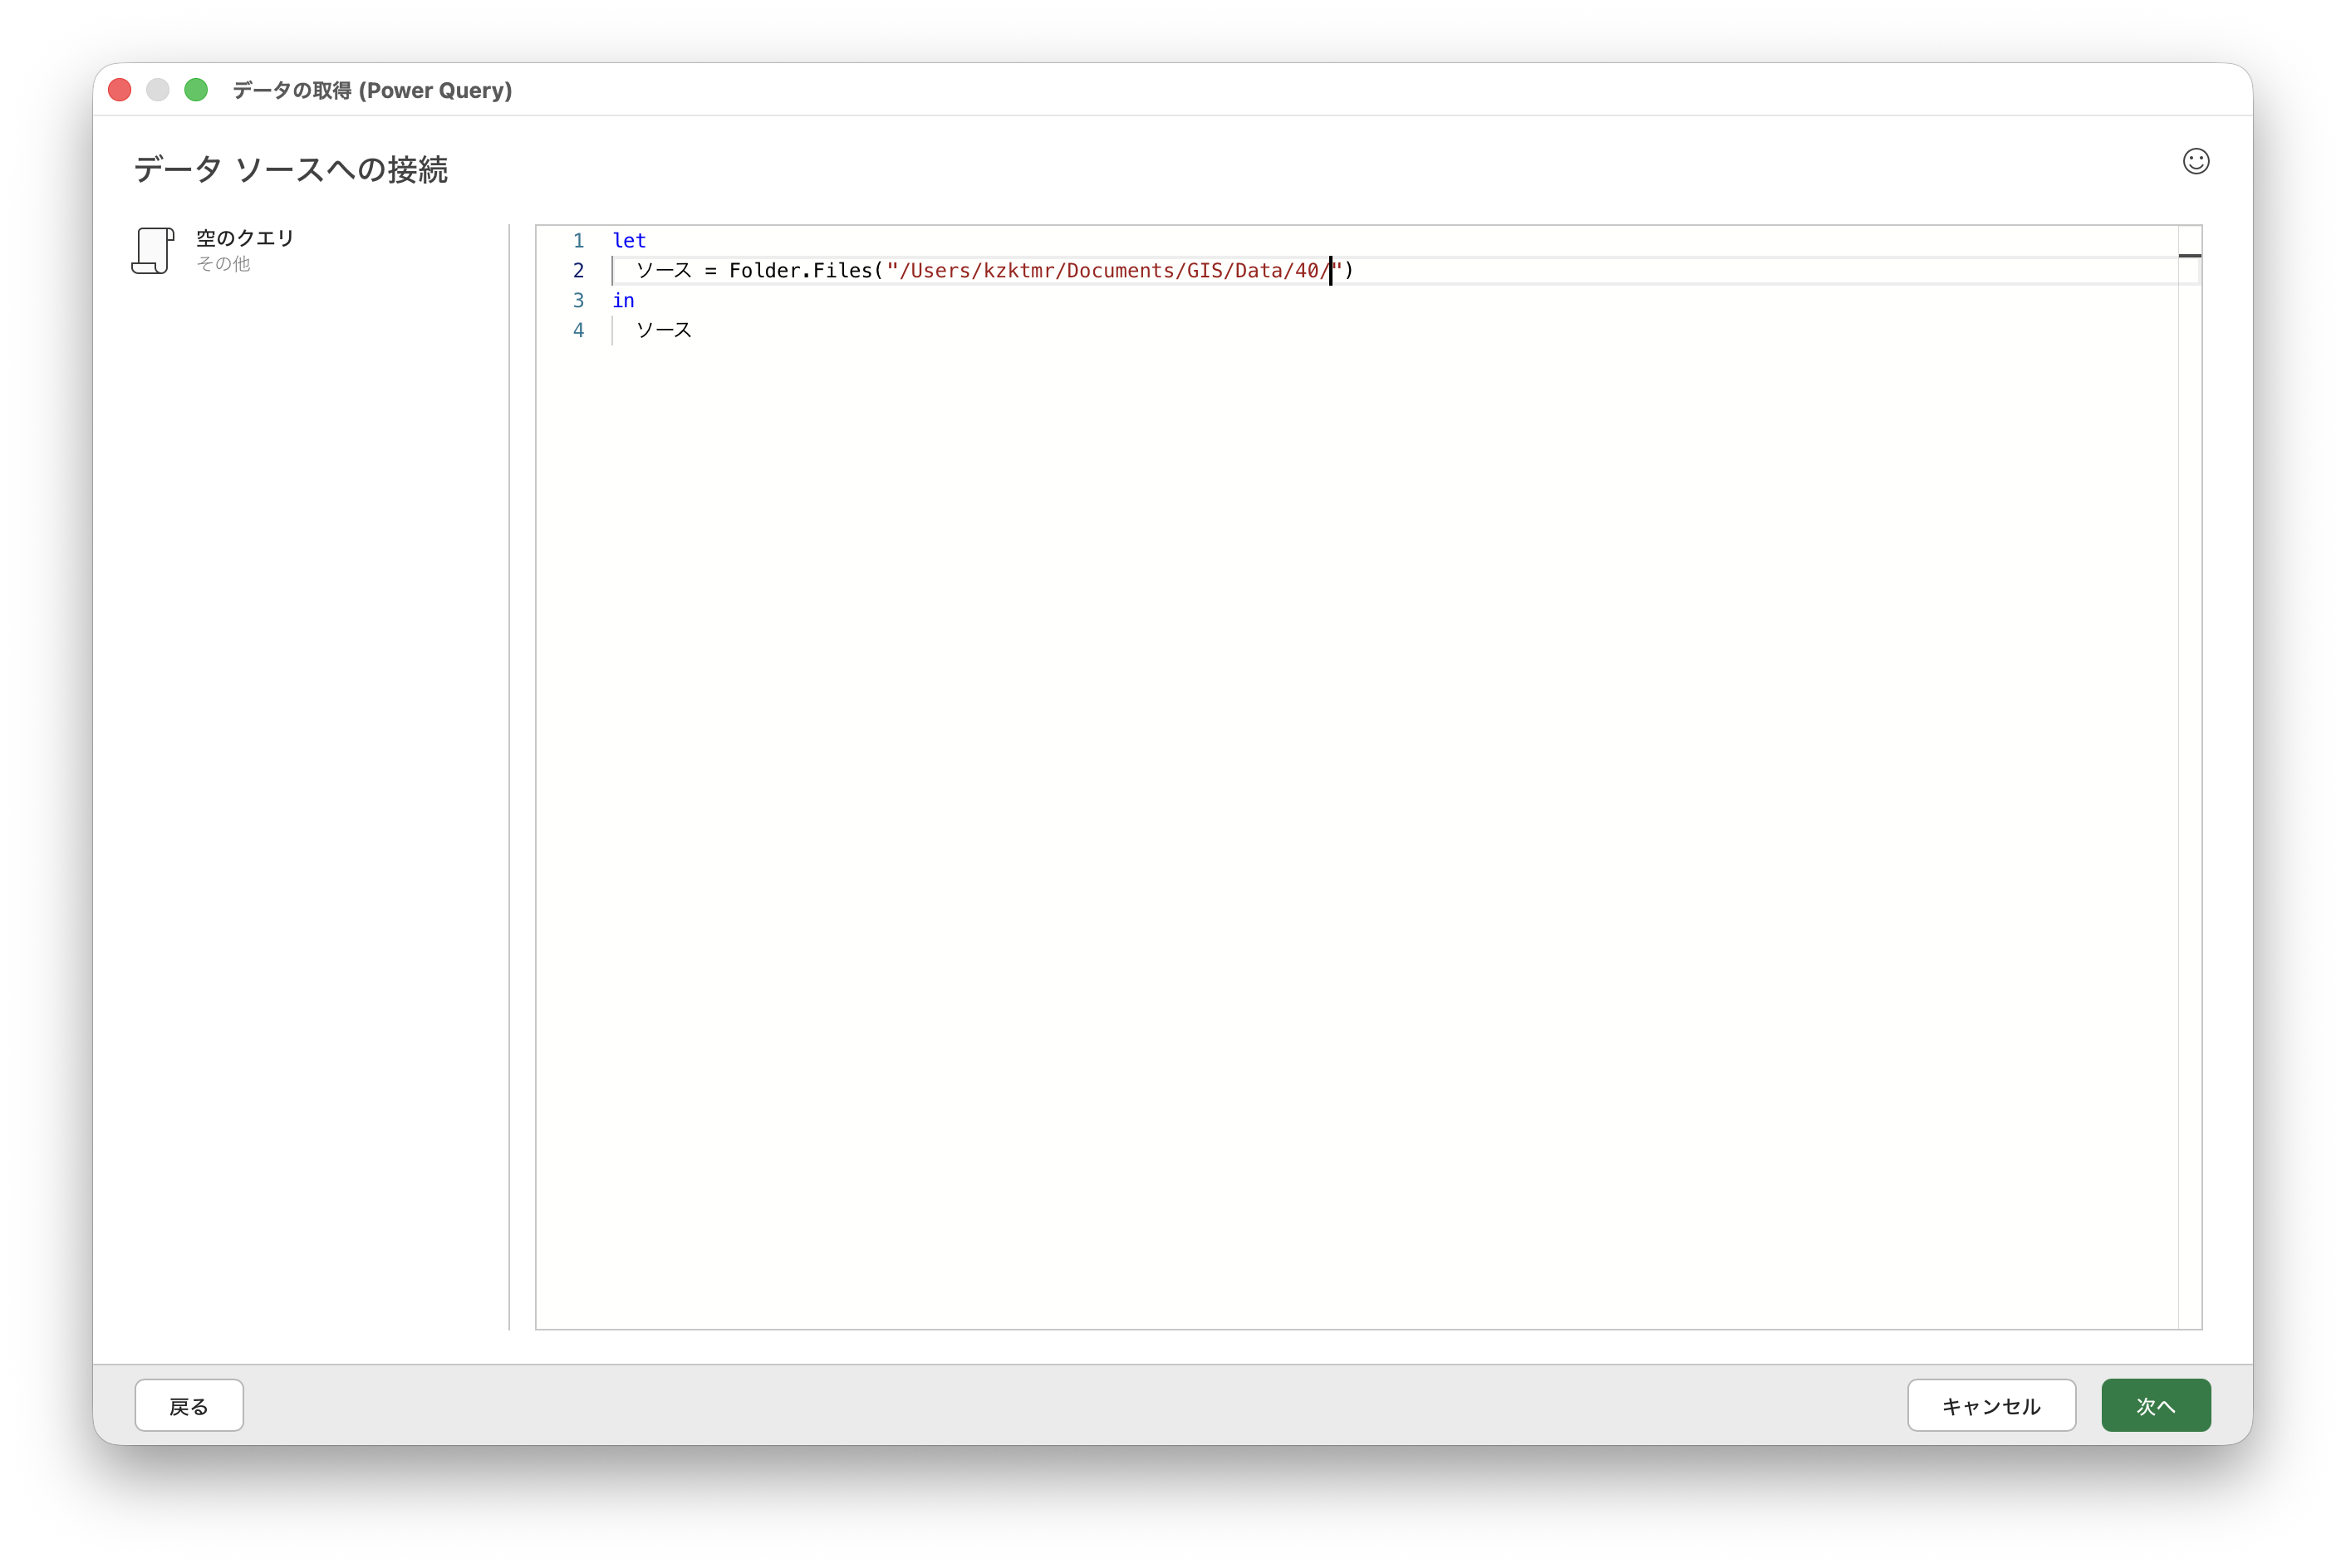This screenshot has width=2346, height=1568.
Task: Click the キャンセル button
Action: (1990, 1405)
